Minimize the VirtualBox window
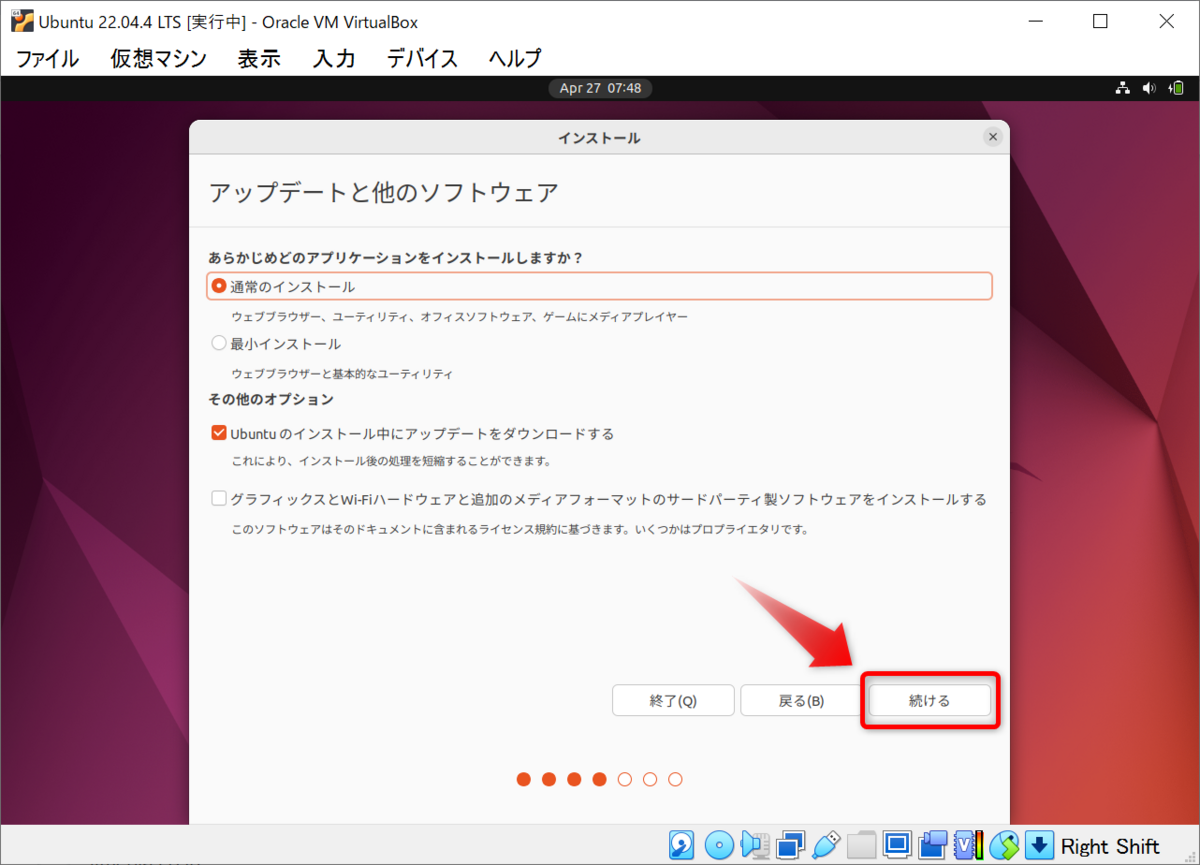The width and height of the screenshot is (1200, 865). pyautogui.click(x=1035, y=21)
